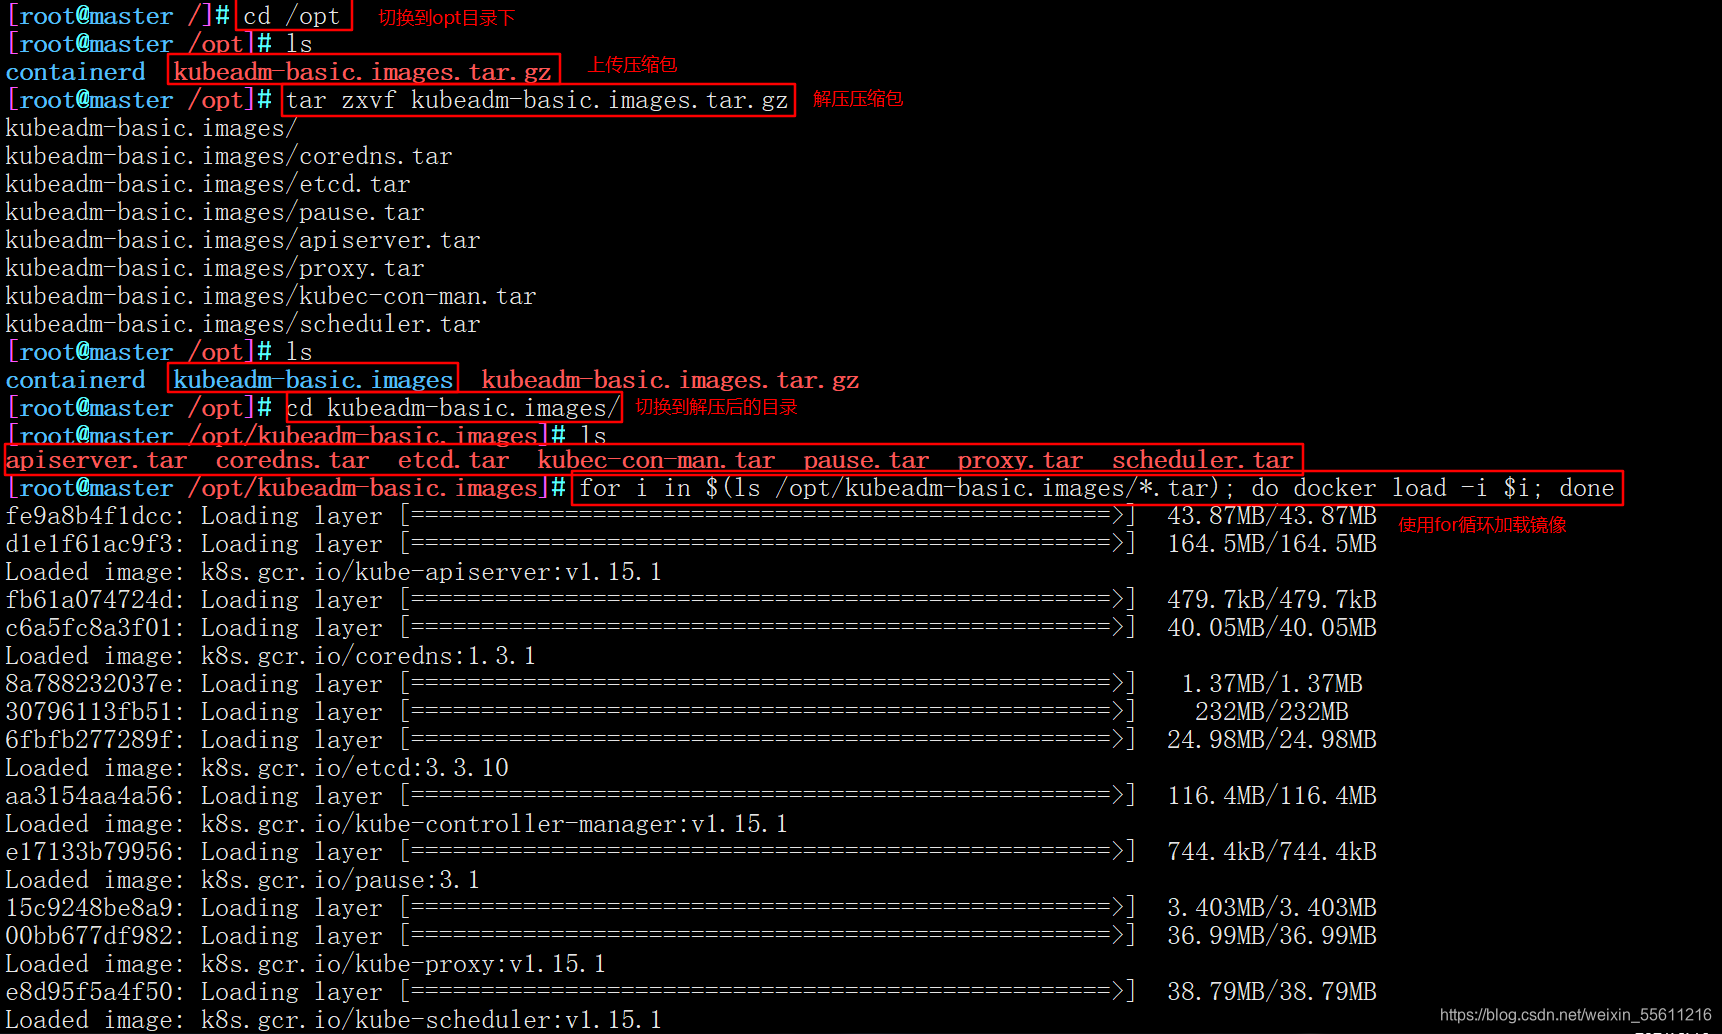Screen dimensions: 1722x1034
Task: Click 'Loaded image: k8s.gcr.io/kube-proxy:v1.15.1' line
Action: [x=306, y=964]
